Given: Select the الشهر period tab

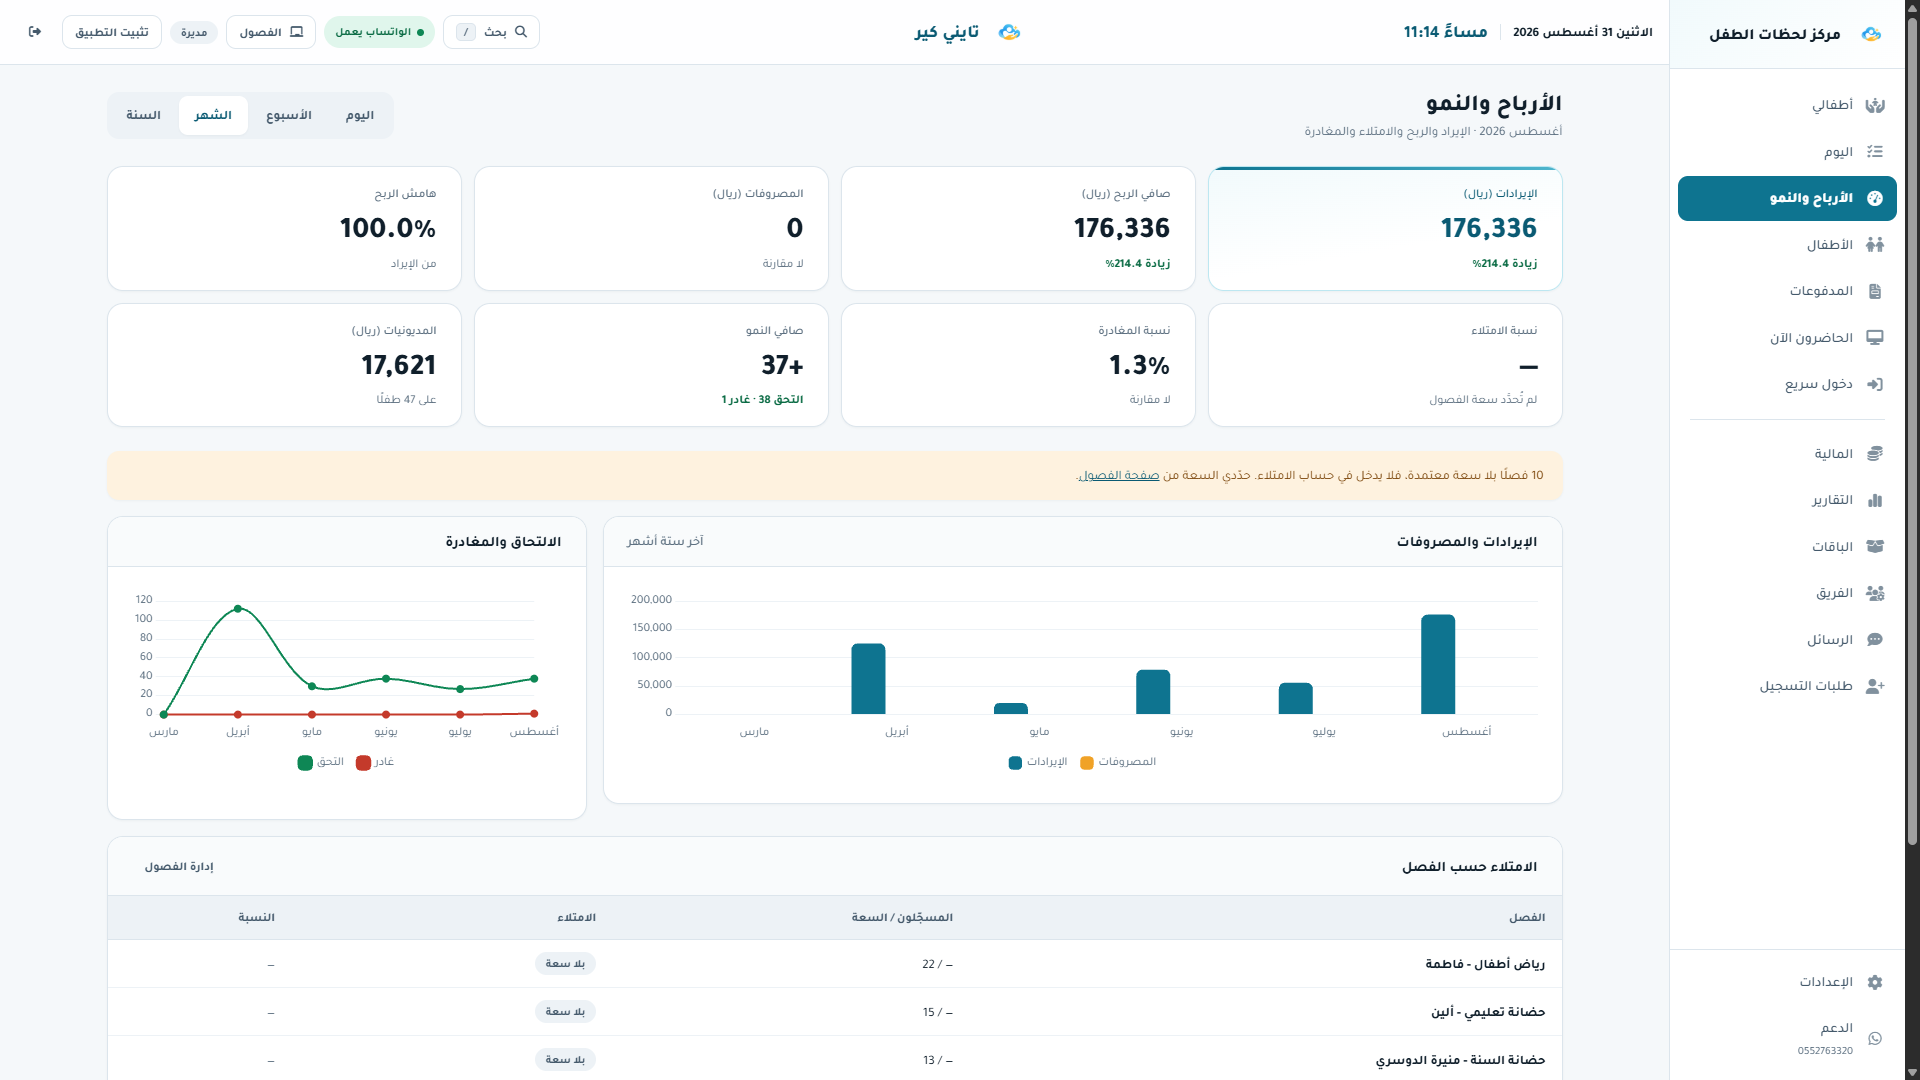Looking at the screenshot, I should [x=213, y=116].
